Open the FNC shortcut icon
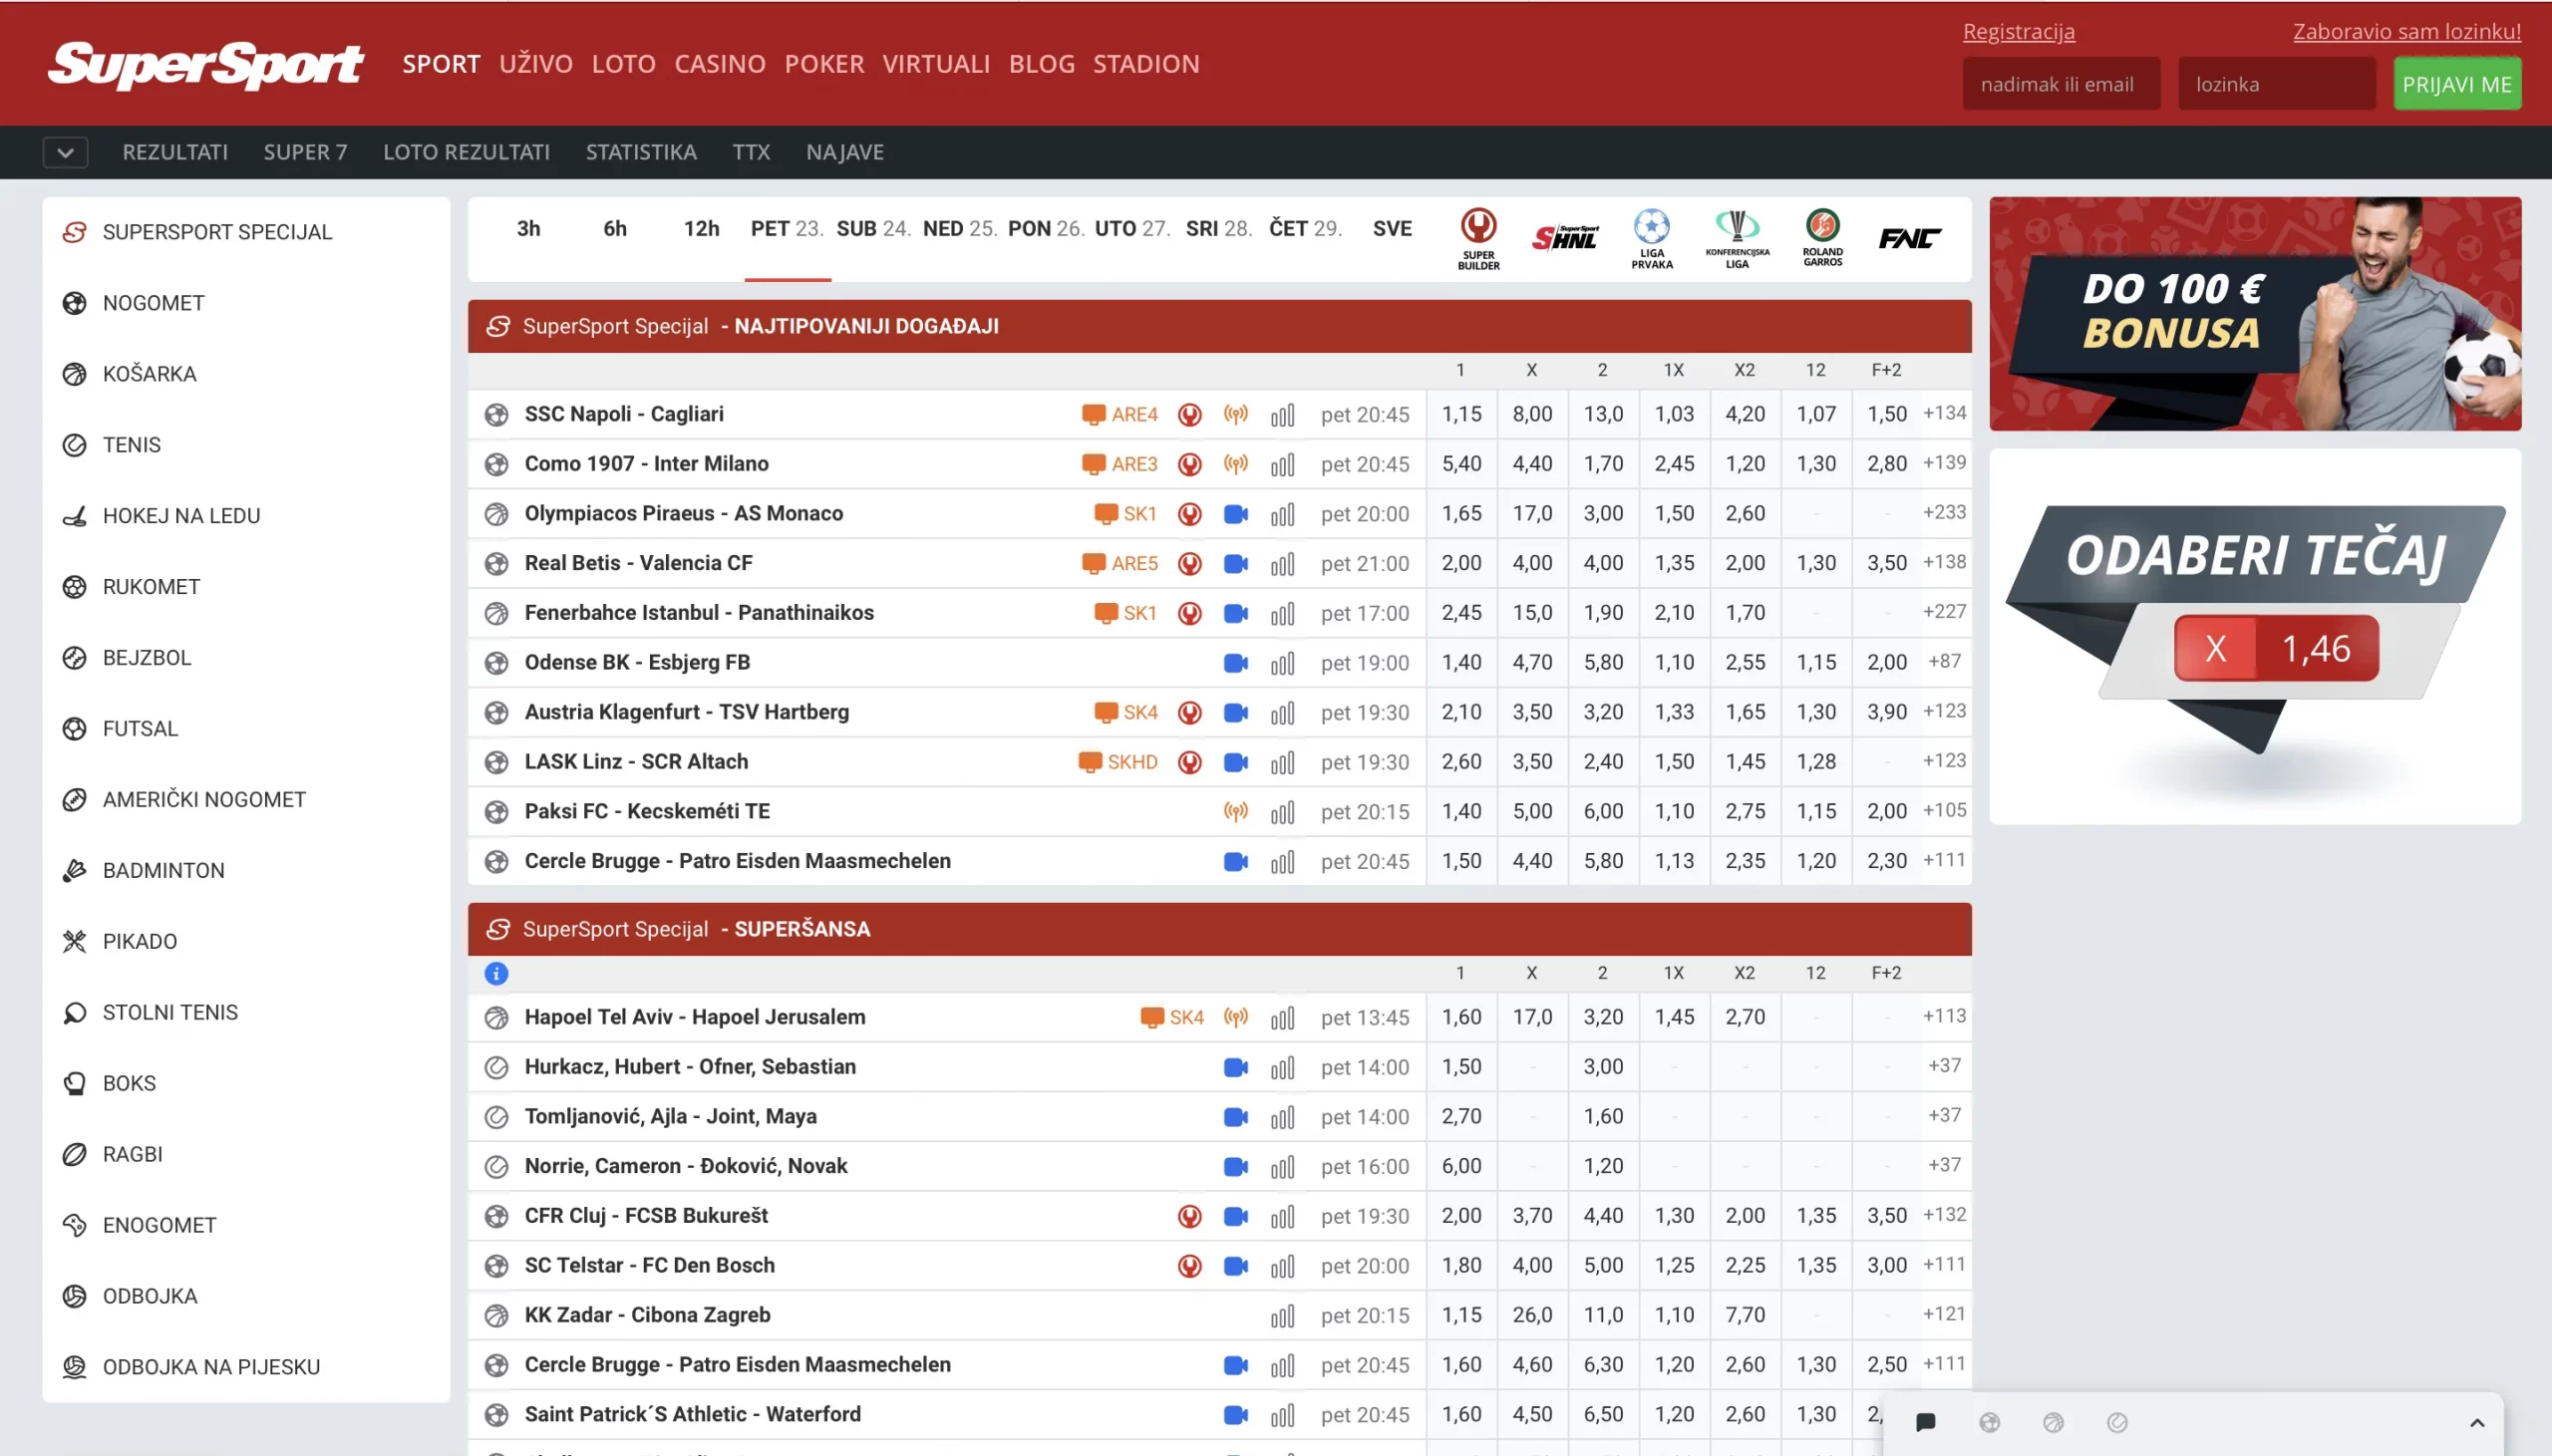This screenshot has width=2552, height=1456. pos(1909,238)
